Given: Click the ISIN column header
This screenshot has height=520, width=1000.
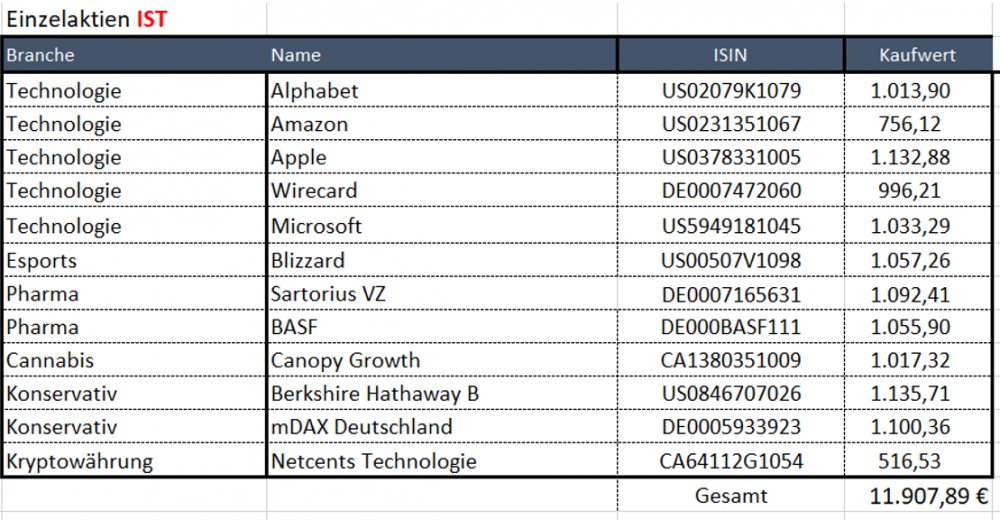Looking at the screenshot, I should [731, 55].
